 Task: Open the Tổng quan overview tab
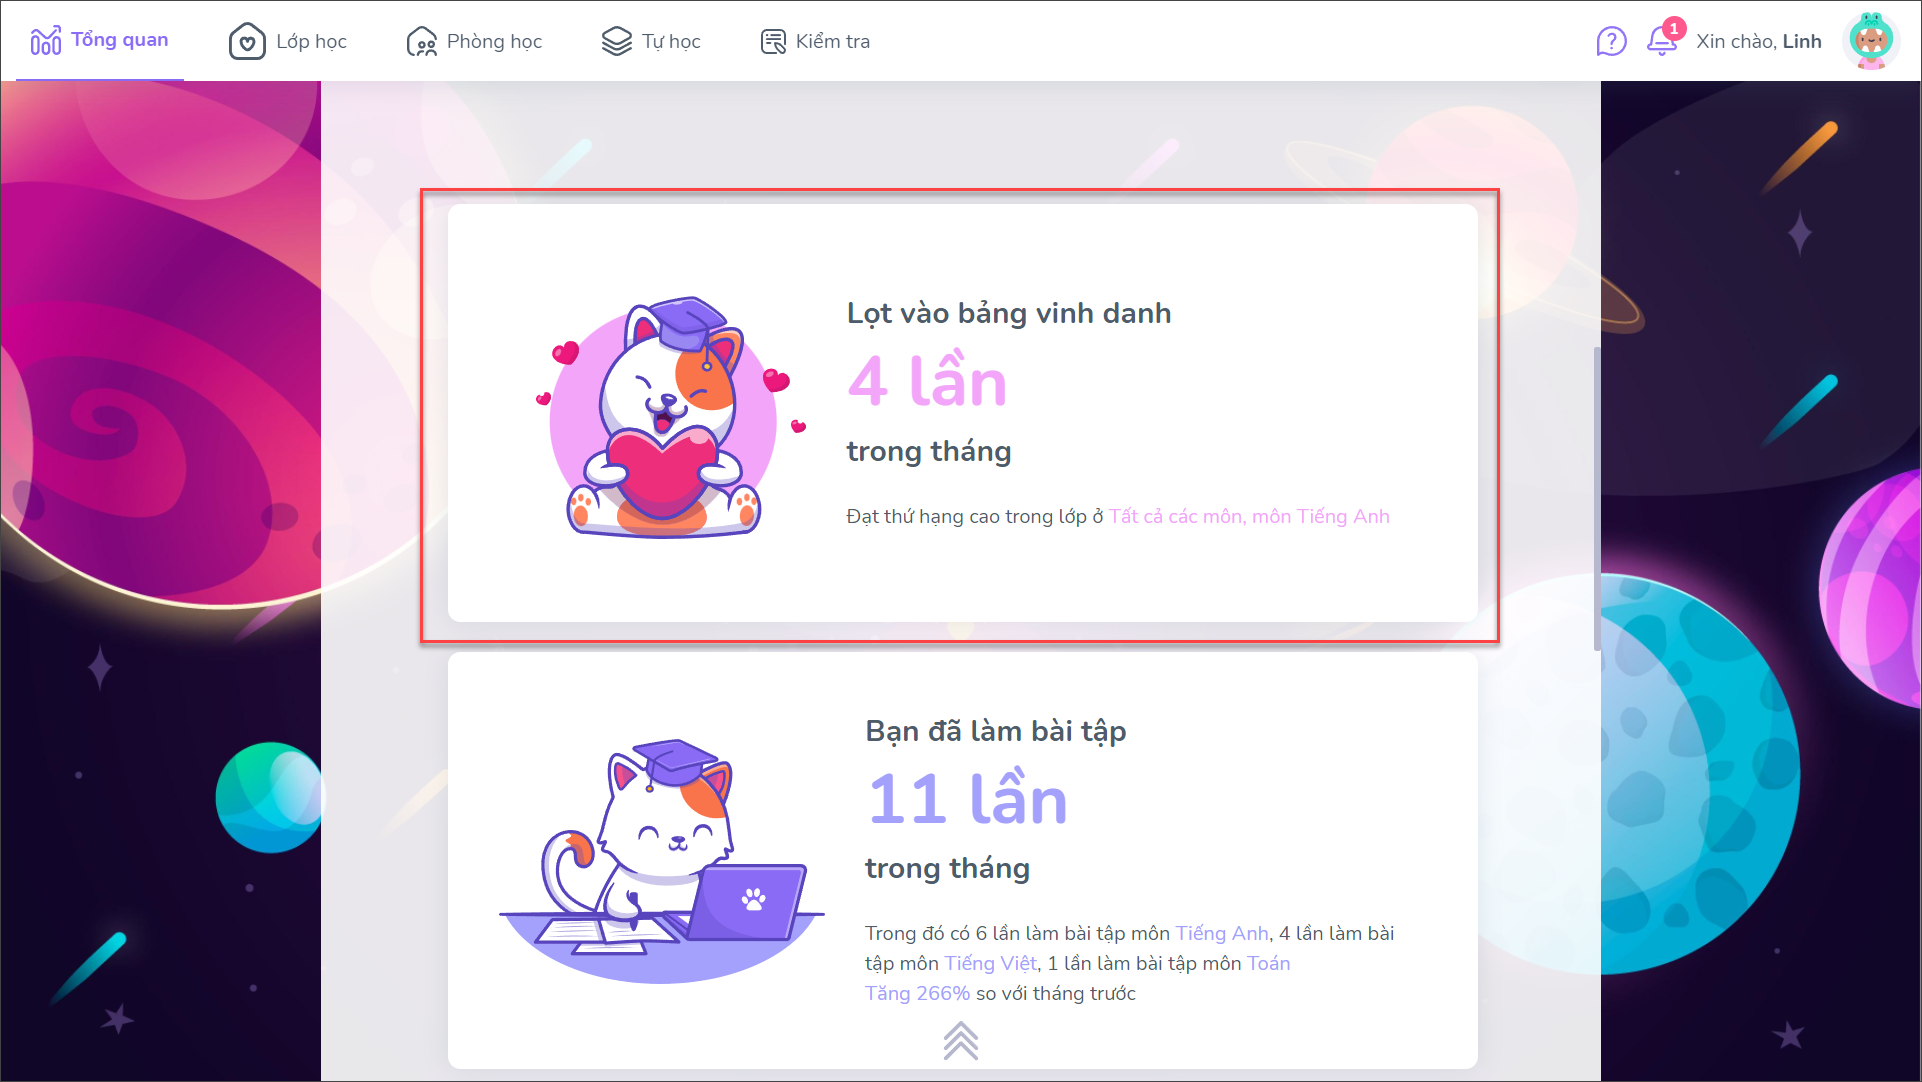pyautogui.click(x=100, y=41)
